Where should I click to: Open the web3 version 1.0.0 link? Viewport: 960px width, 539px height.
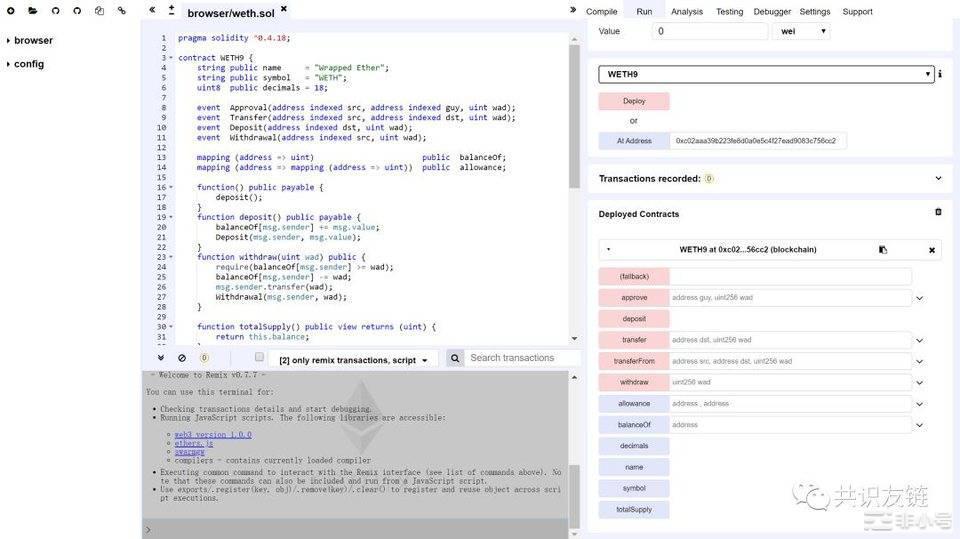click(212, 435)
